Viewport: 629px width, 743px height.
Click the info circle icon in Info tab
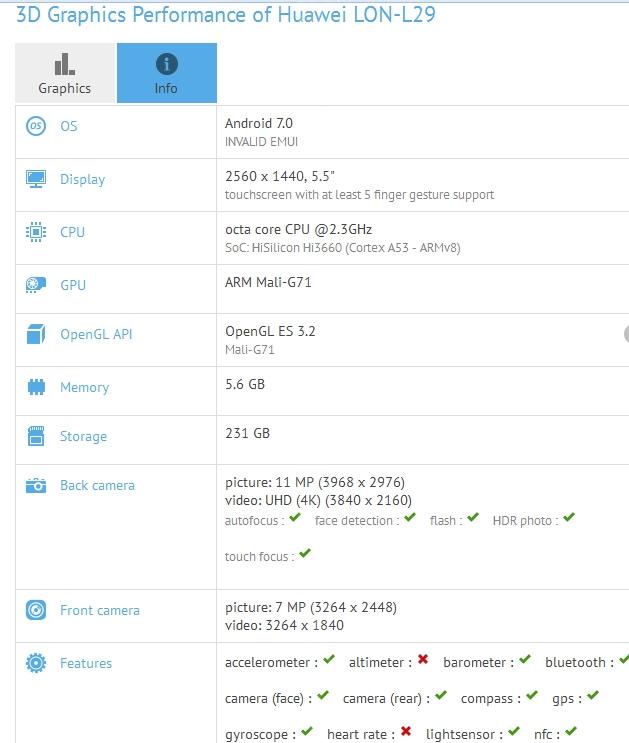click(x=167, y=64)
